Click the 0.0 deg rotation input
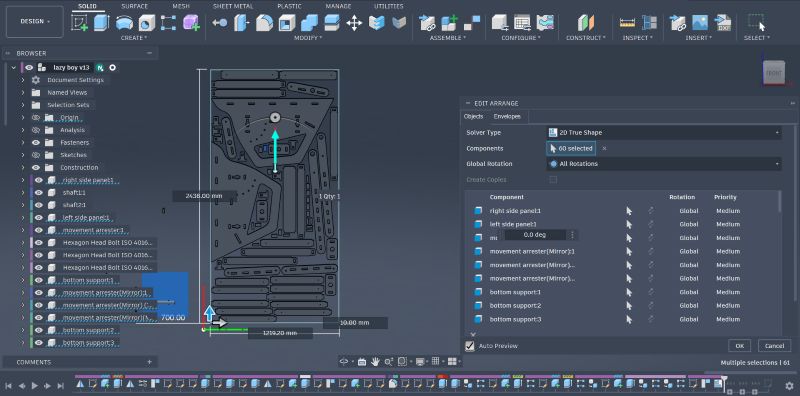 pyautogui.click(x=535, y=235)
